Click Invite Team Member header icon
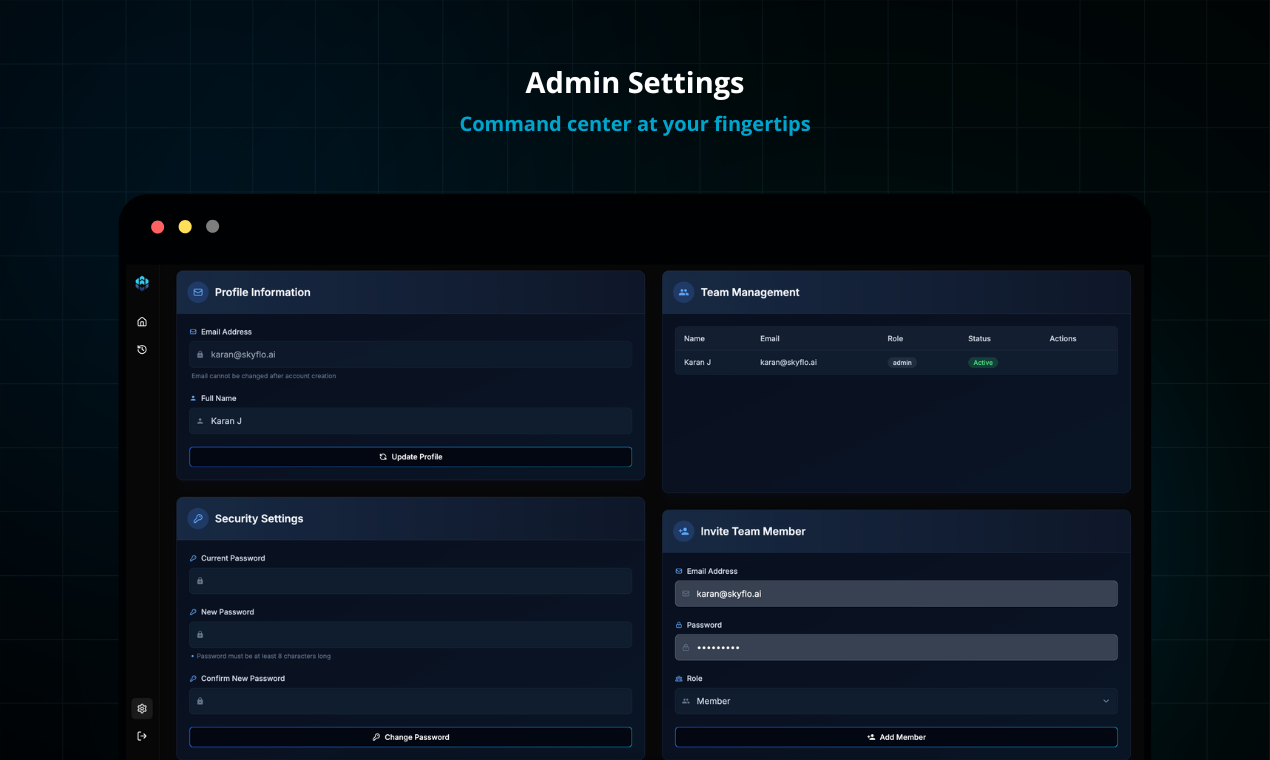1270x760 pixels. pos(684,531)
